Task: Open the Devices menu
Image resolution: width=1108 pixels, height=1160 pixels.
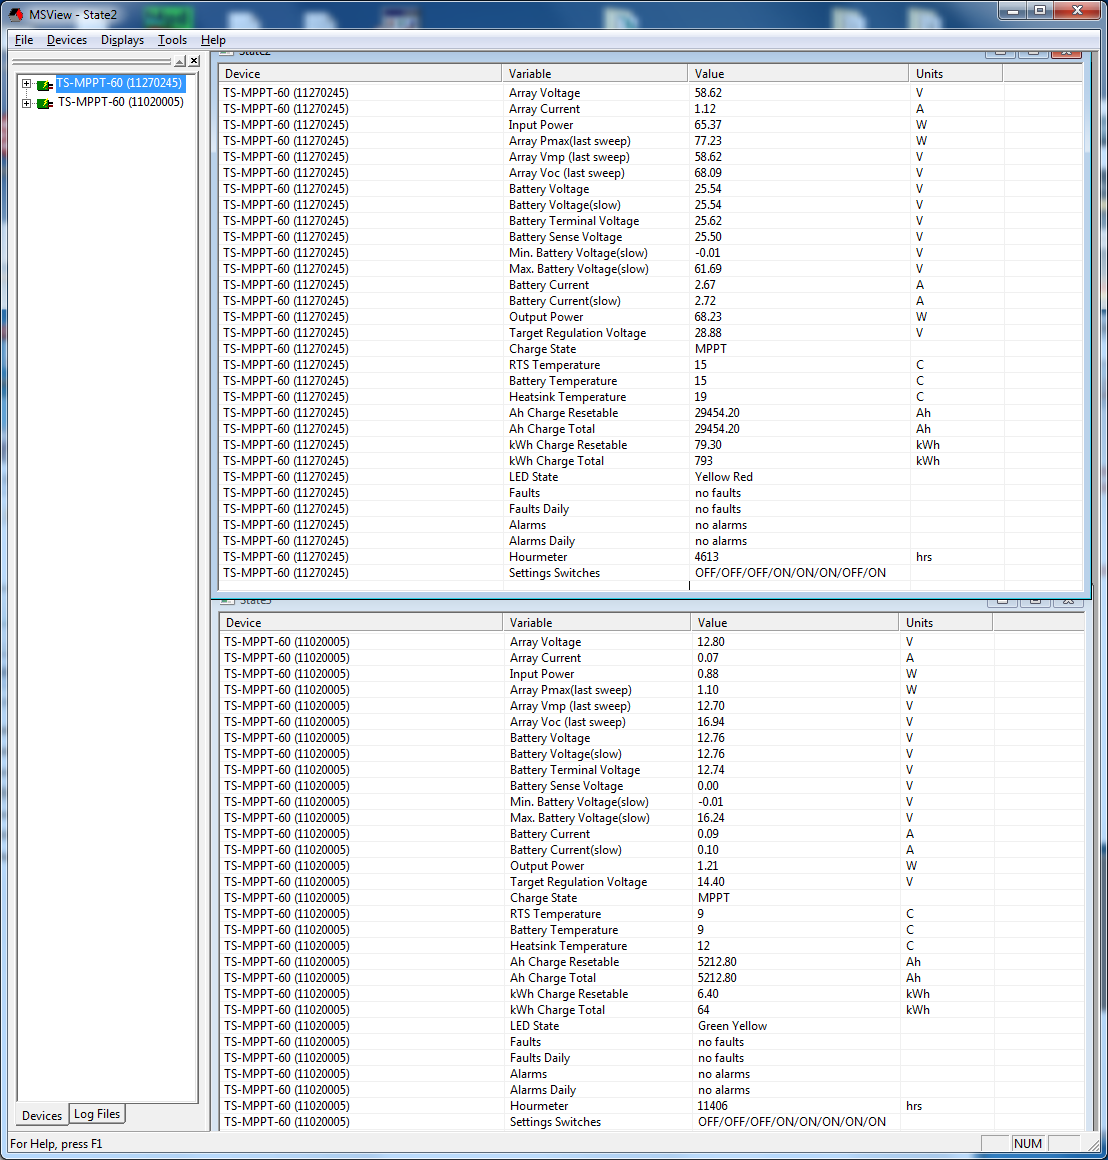Action: pyautogui.click(x=67, y=40)
